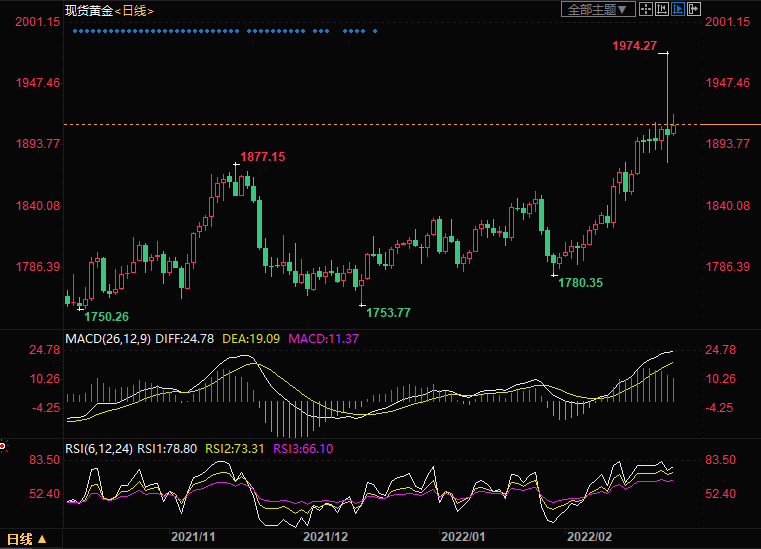The image size is (761, 549).
Task: Select the RSI(6,12,24) indicator label
Action: pyautogui.click(x=99, y=449)
